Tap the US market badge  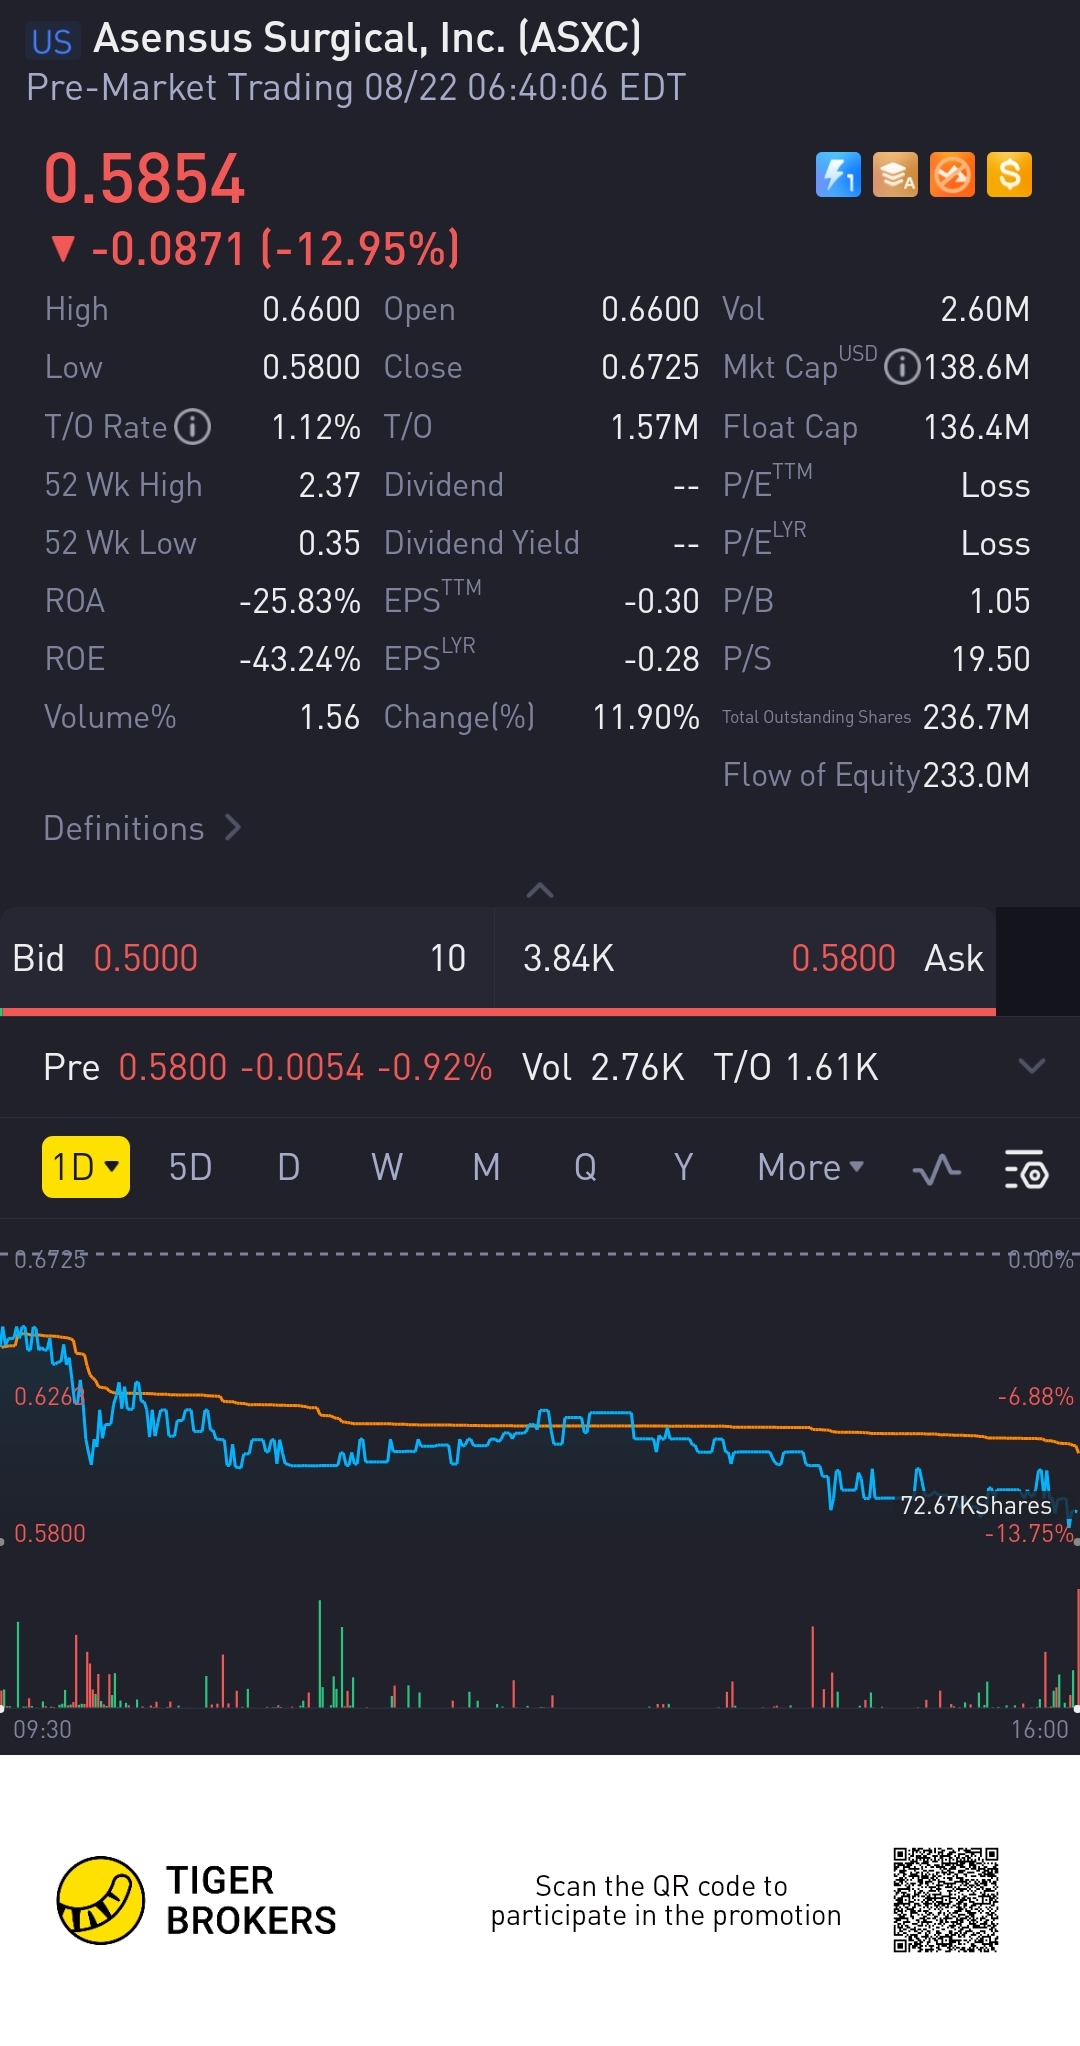[x=51, y=41]
